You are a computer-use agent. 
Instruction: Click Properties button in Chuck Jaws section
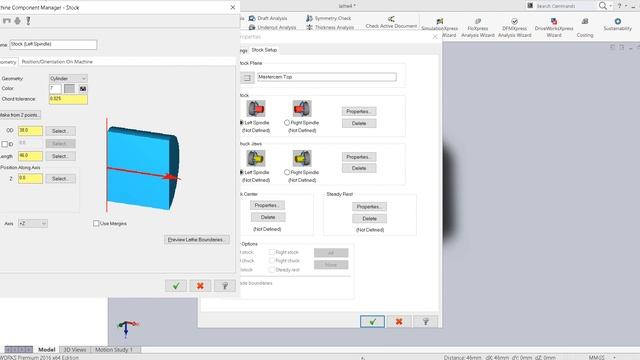[x=359, y=157]
